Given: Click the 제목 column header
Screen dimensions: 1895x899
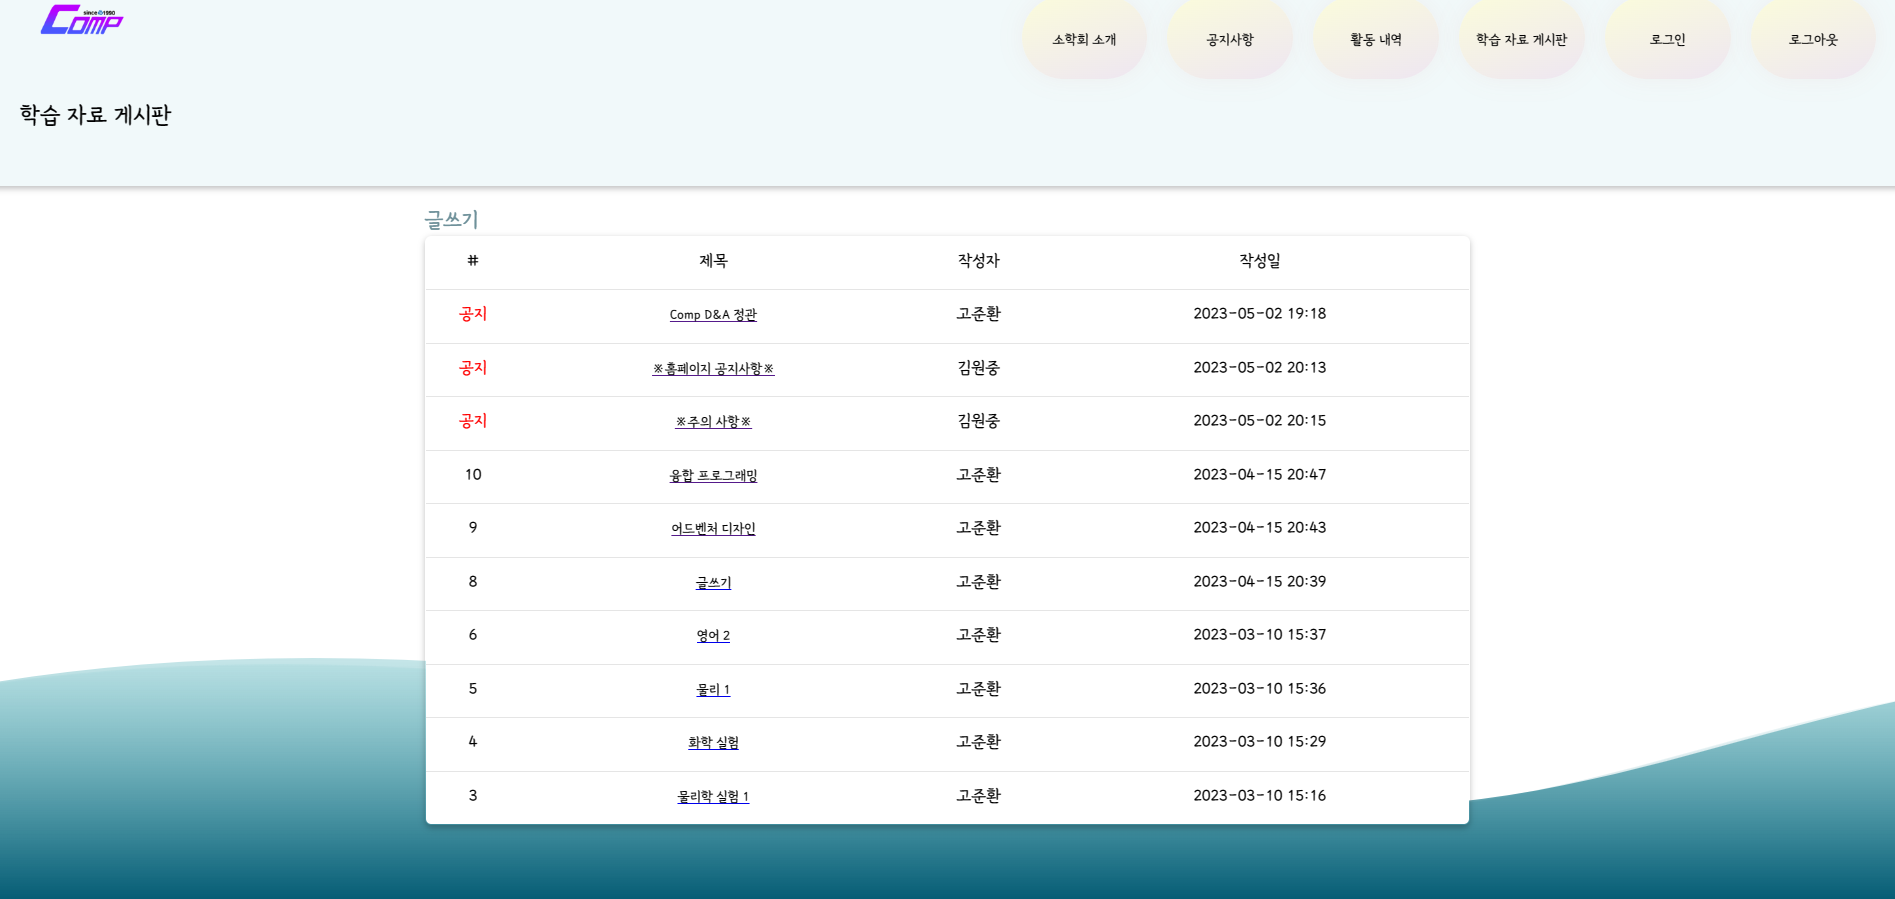Looking at the screenshot, I should (713, 261).
